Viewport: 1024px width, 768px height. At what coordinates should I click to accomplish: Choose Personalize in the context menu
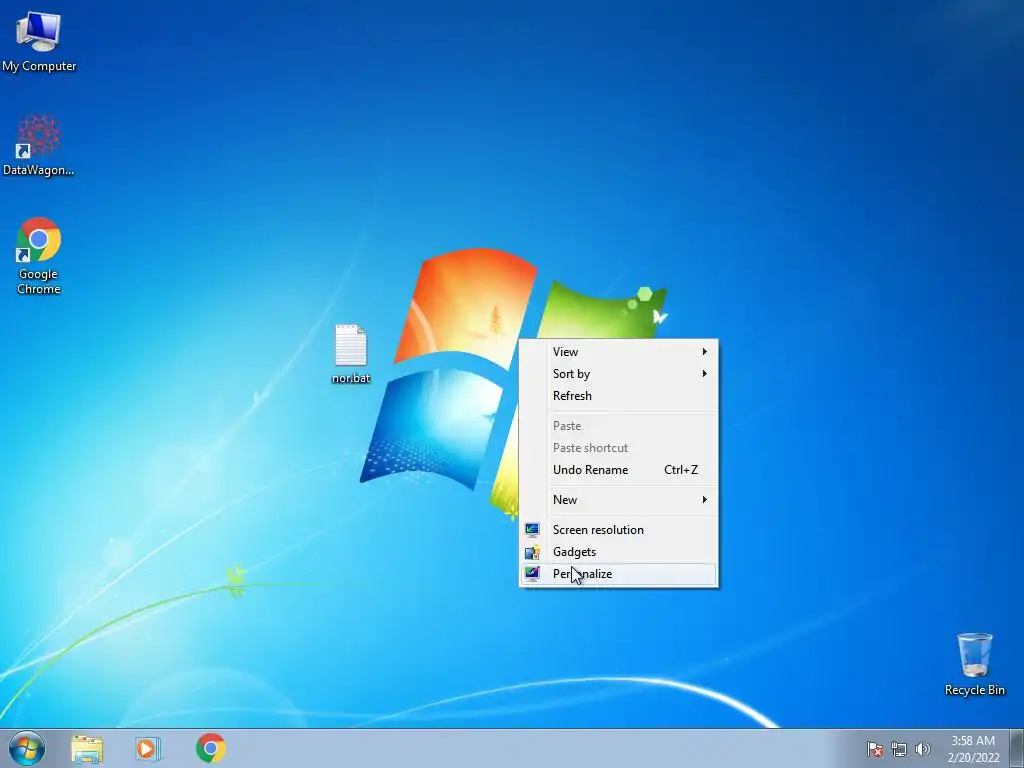click(618, 574)
